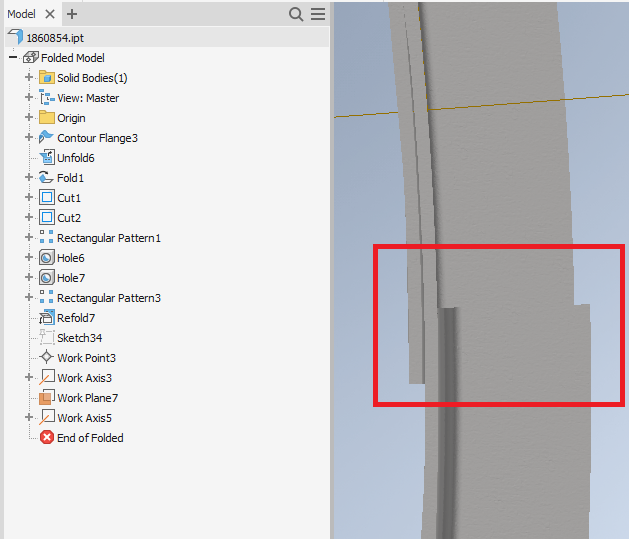Open the Model browser hamburger menu
Viewport: 629px width, 539px height.
pos(318,14)
